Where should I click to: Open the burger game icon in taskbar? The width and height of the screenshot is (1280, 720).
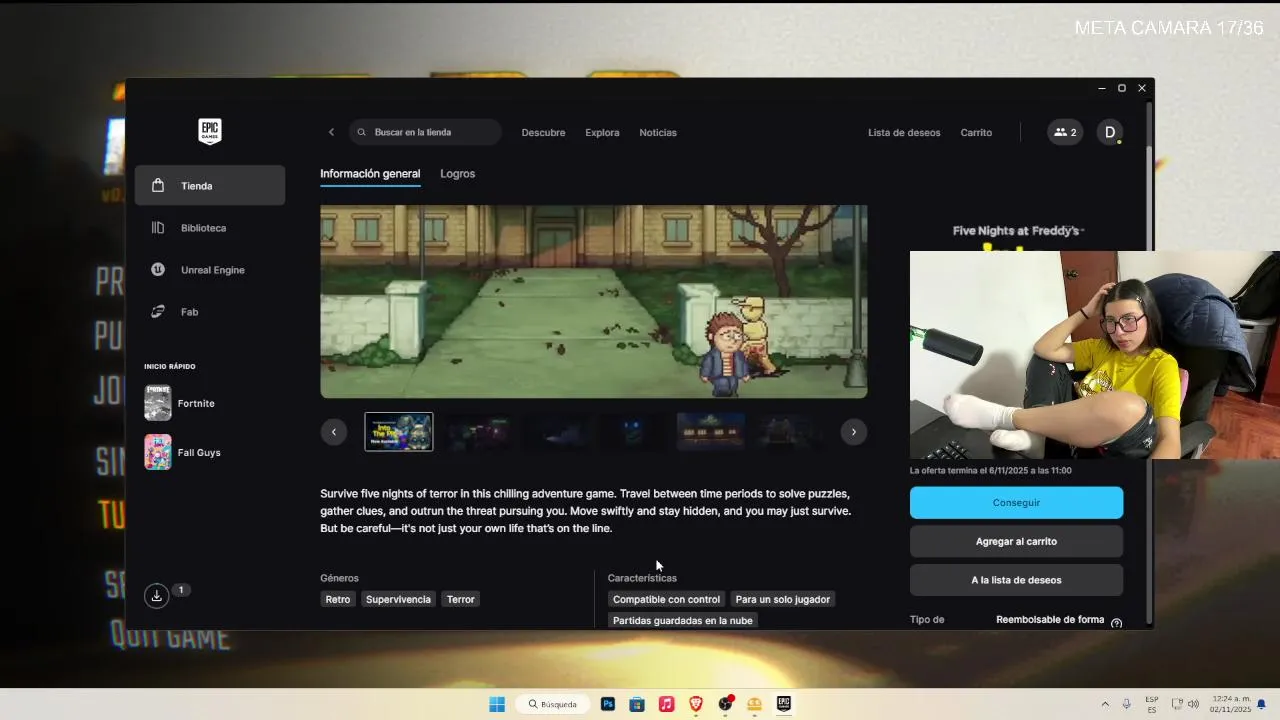click(x=754, y=704)
